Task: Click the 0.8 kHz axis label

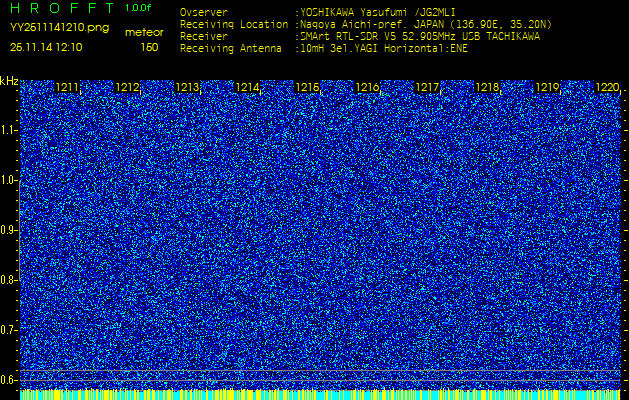Action: [x=7, y=280]
